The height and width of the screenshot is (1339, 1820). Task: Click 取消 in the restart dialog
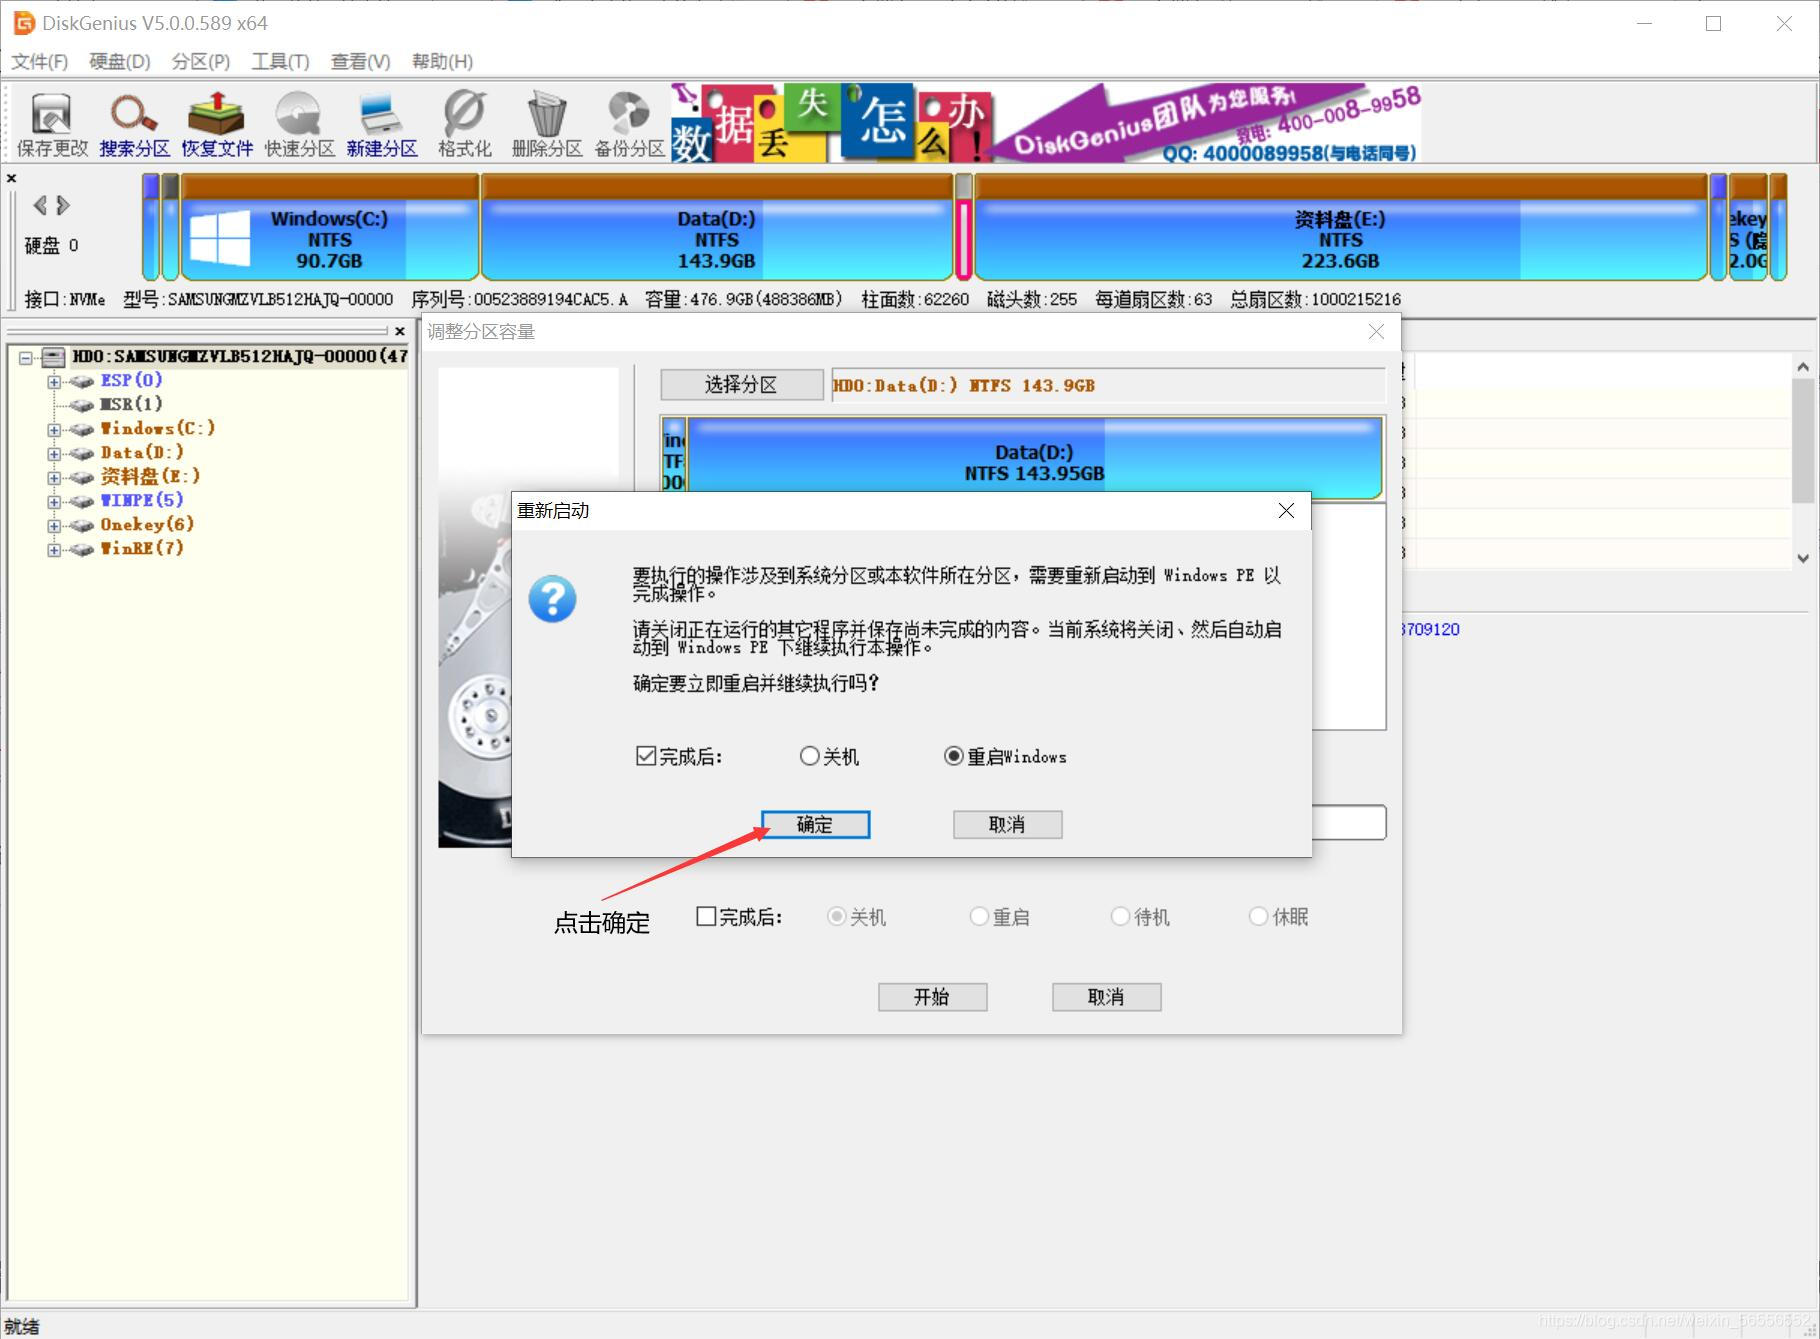tap(1007, 824)
